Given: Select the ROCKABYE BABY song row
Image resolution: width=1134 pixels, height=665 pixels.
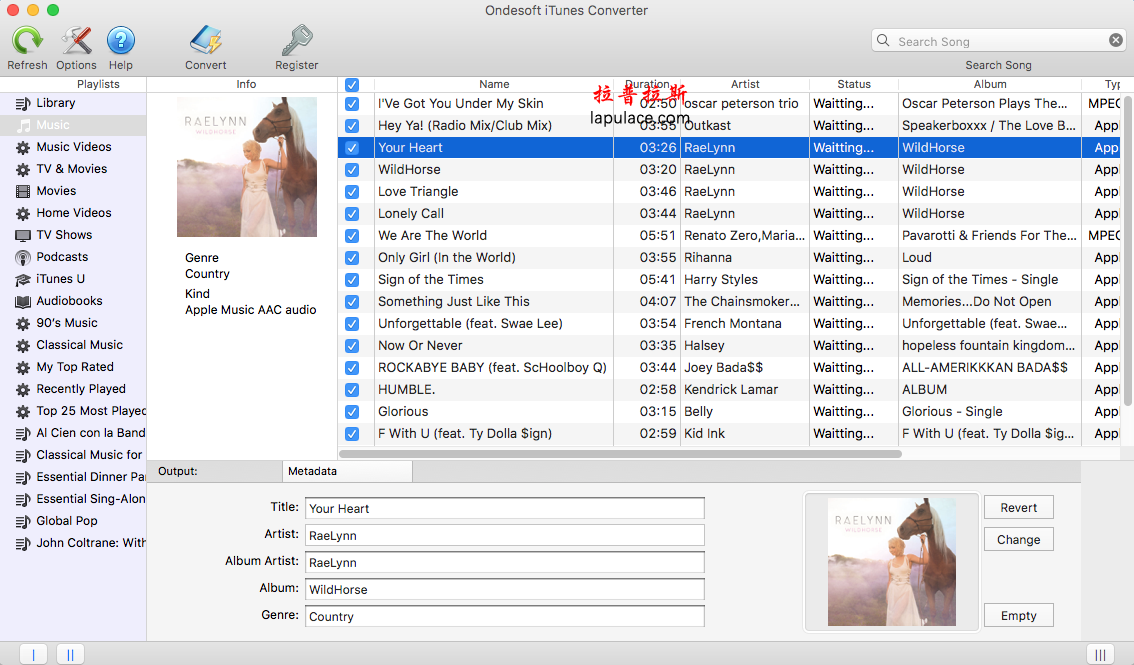Looking at the screenshot, I should (x=729, y=368).
